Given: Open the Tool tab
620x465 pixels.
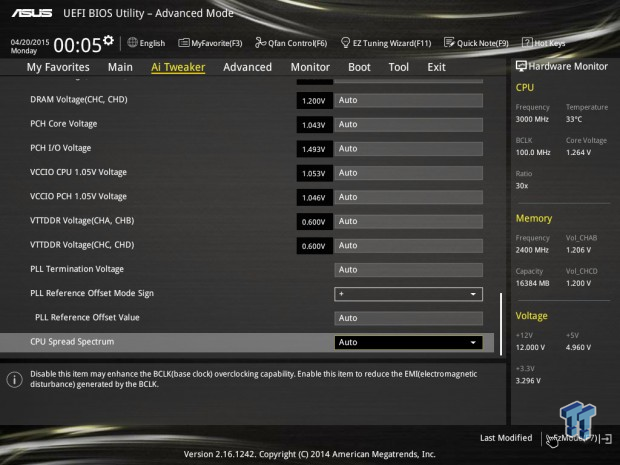Looking at the screenshot, I should 399,67.
